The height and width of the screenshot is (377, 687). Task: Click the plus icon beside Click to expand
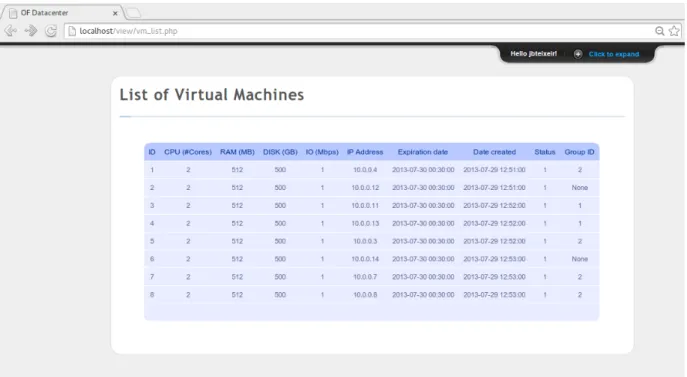[578, 54]
